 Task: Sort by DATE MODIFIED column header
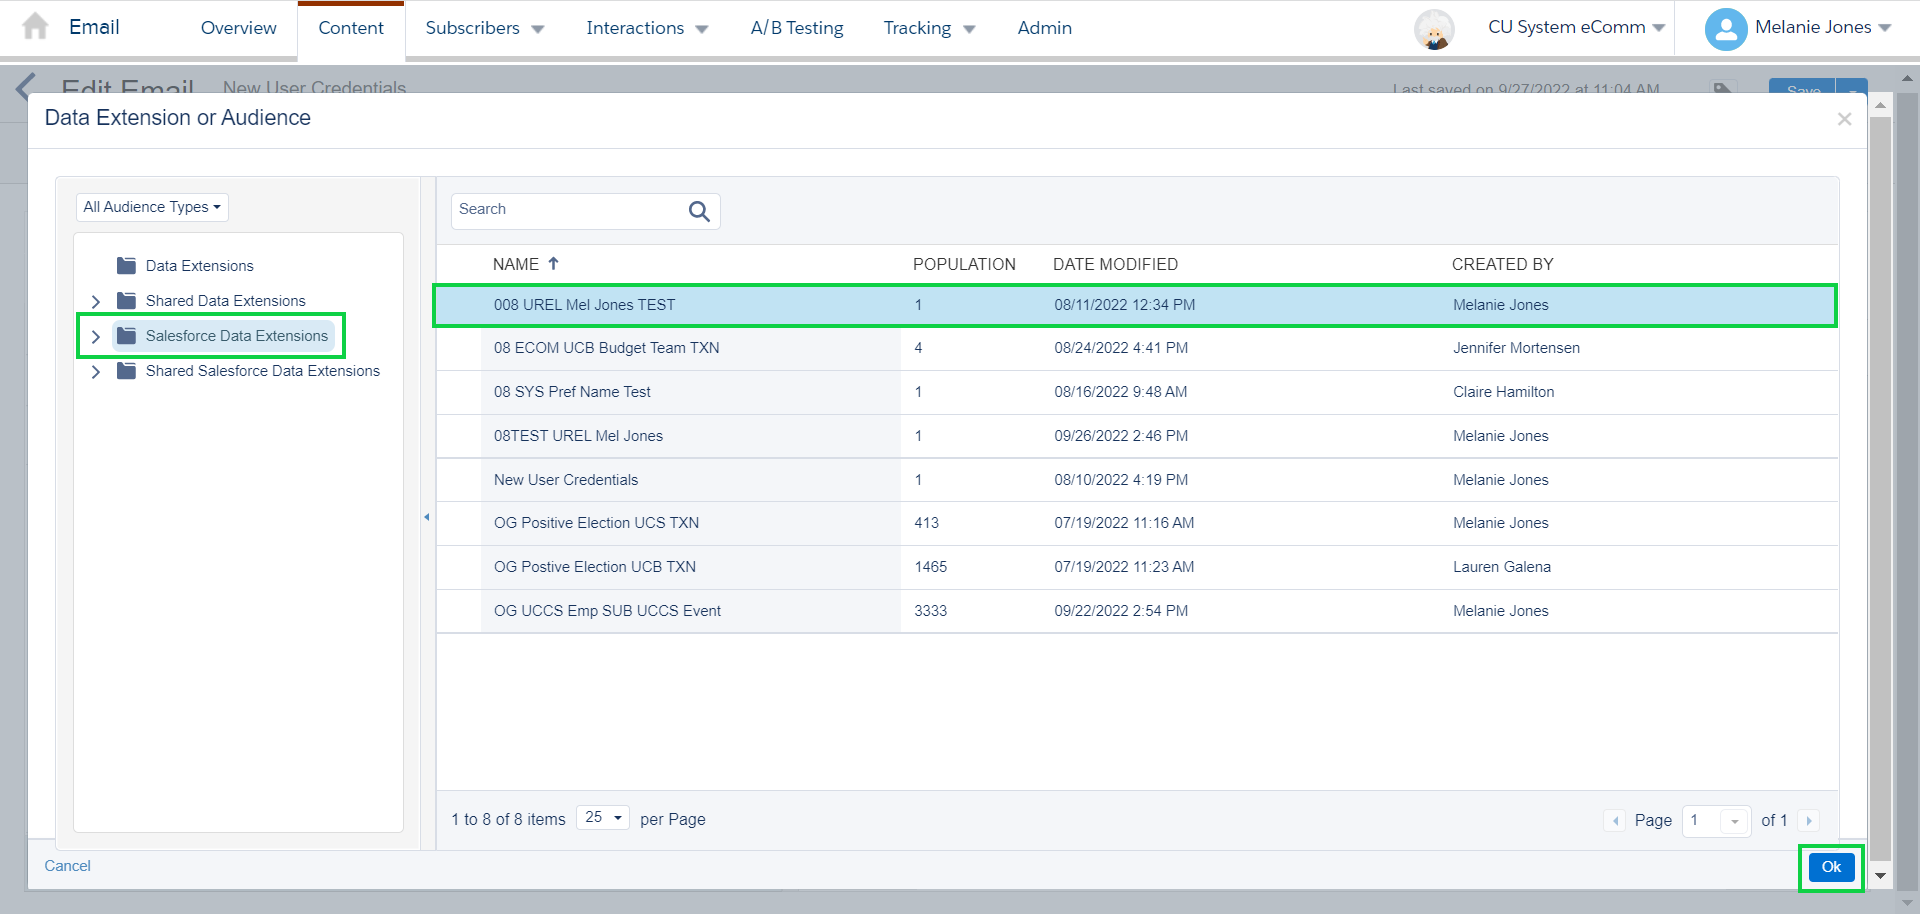click(1115, 264)
